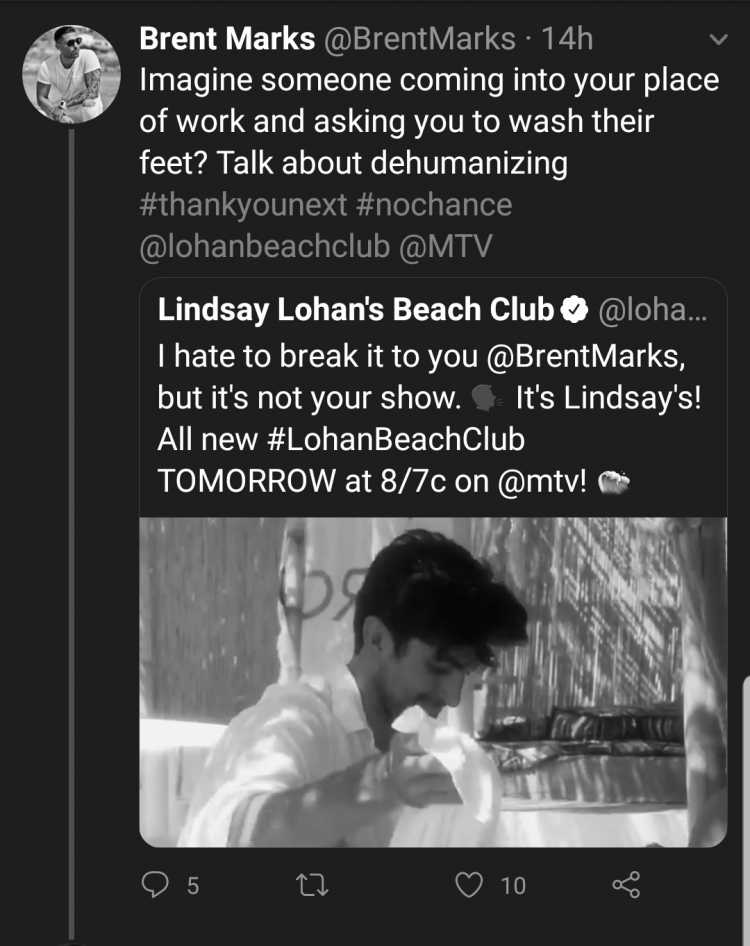Visit the @MTV mention in Brent's tweet
Image resolution: width=750 pixels, height=946 pixels.
(x=445, y=247)
